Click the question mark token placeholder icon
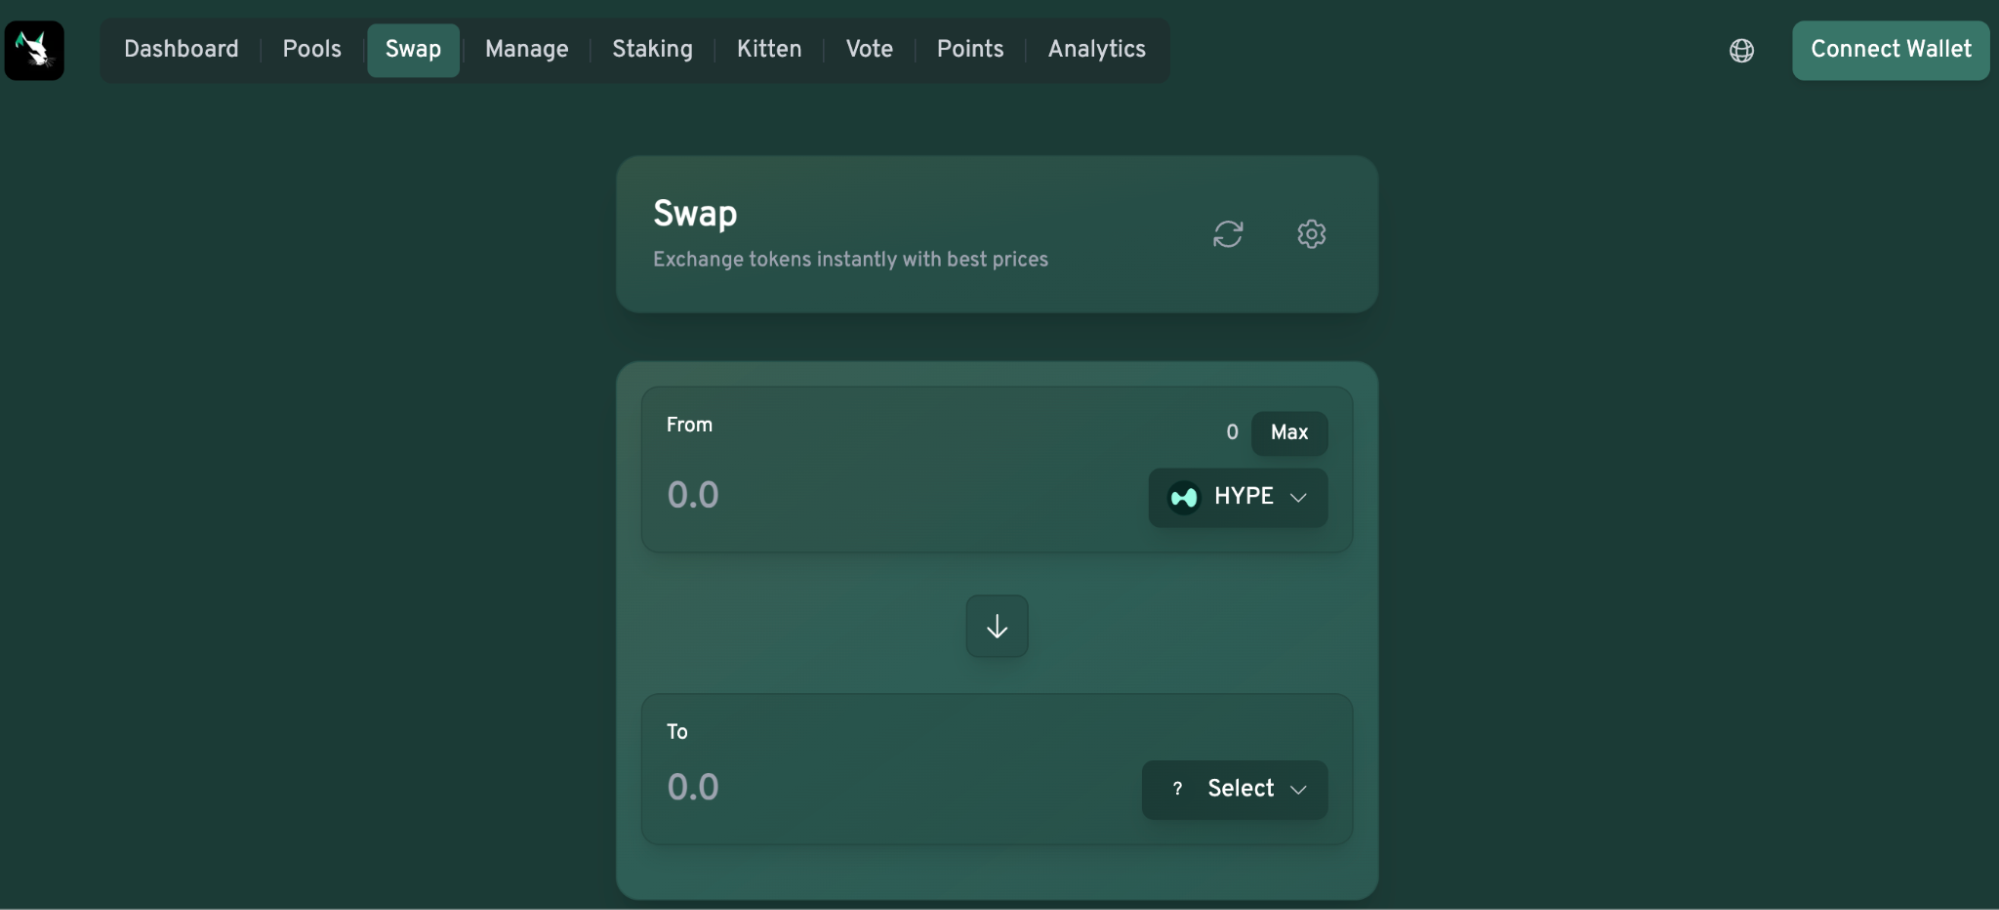 pos(1177,789)
